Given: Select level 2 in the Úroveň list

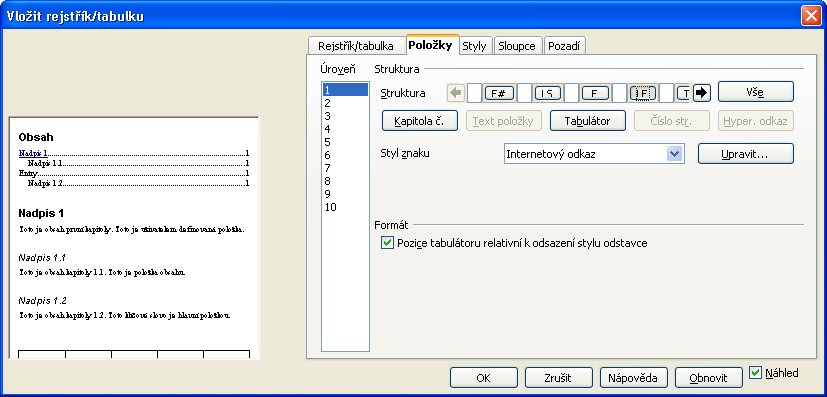Looking at the screenshot, I should (x=345, y=103).
